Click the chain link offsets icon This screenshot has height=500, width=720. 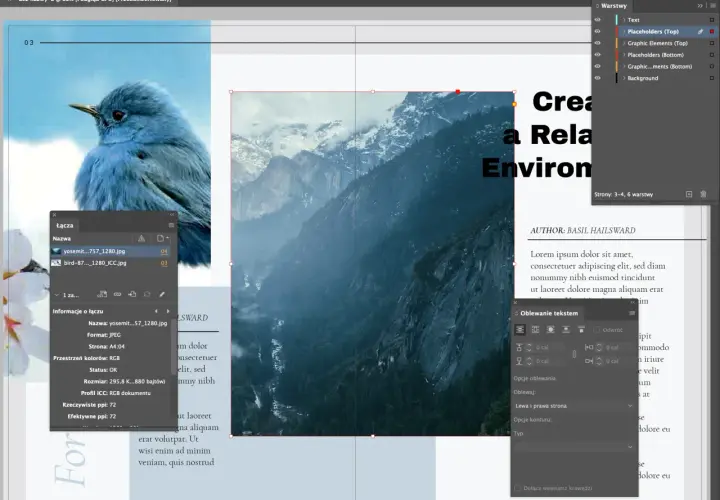click(574, 354)
